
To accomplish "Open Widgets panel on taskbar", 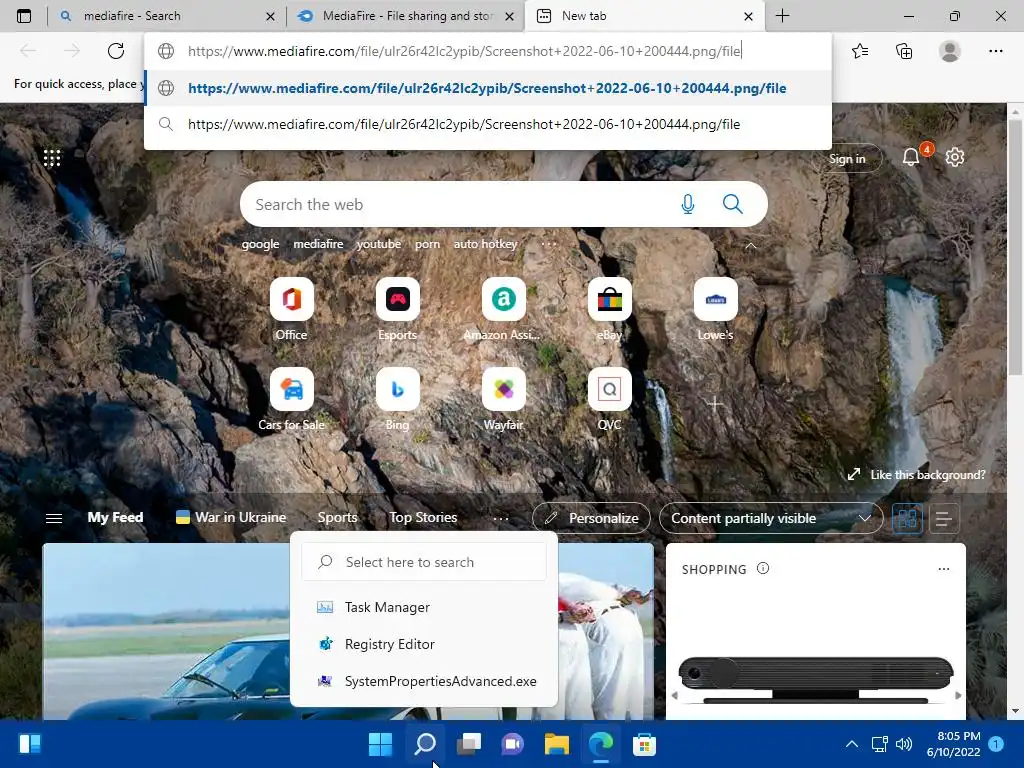I will point(30,744).
